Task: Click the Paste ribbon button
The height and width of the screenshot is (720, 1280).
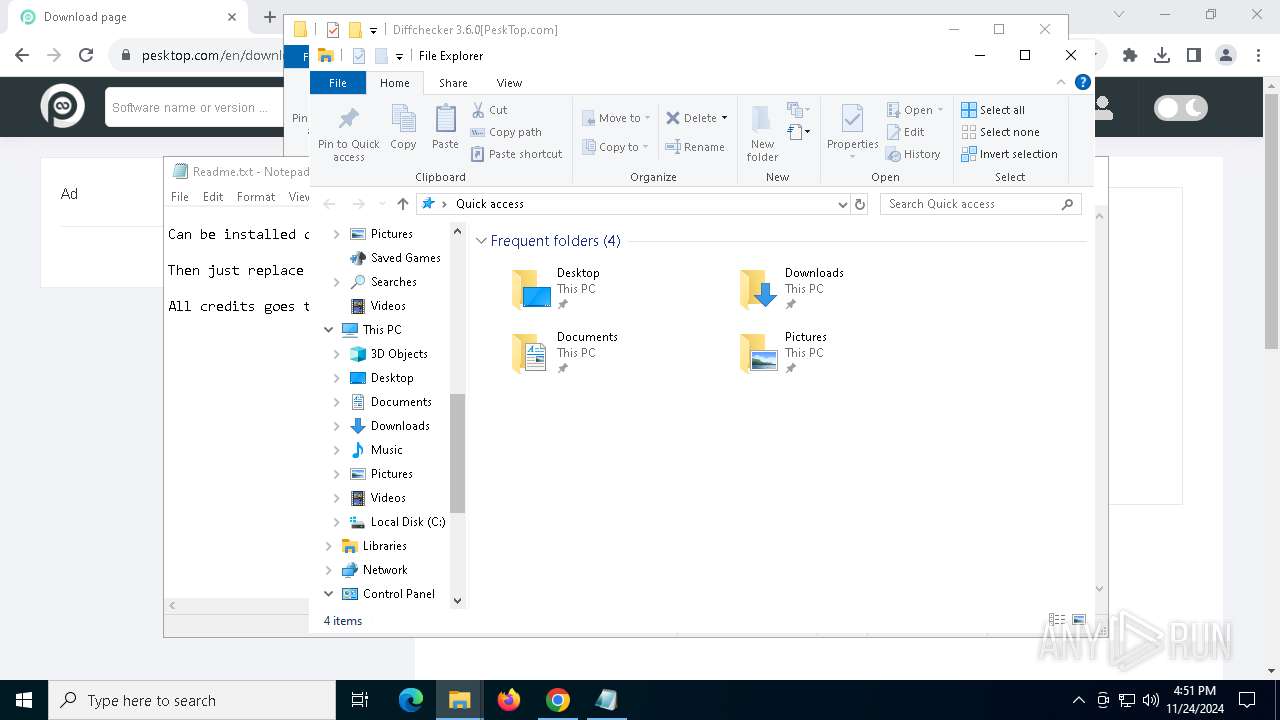Action: 445,127
